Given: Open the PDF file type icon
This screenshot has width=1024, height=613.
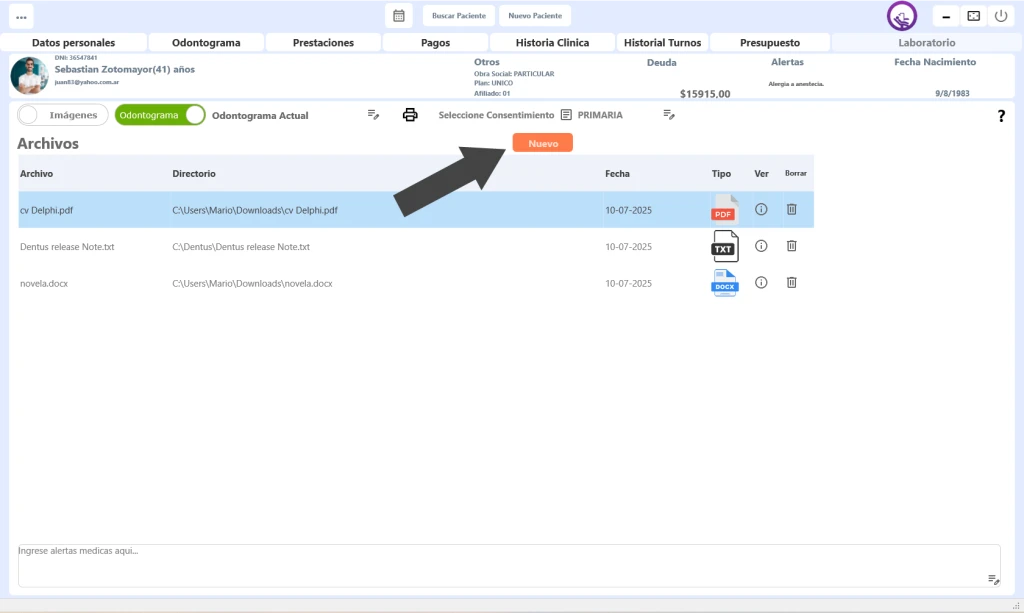Looking at the screenshot, I should click(x=724, y=208).
